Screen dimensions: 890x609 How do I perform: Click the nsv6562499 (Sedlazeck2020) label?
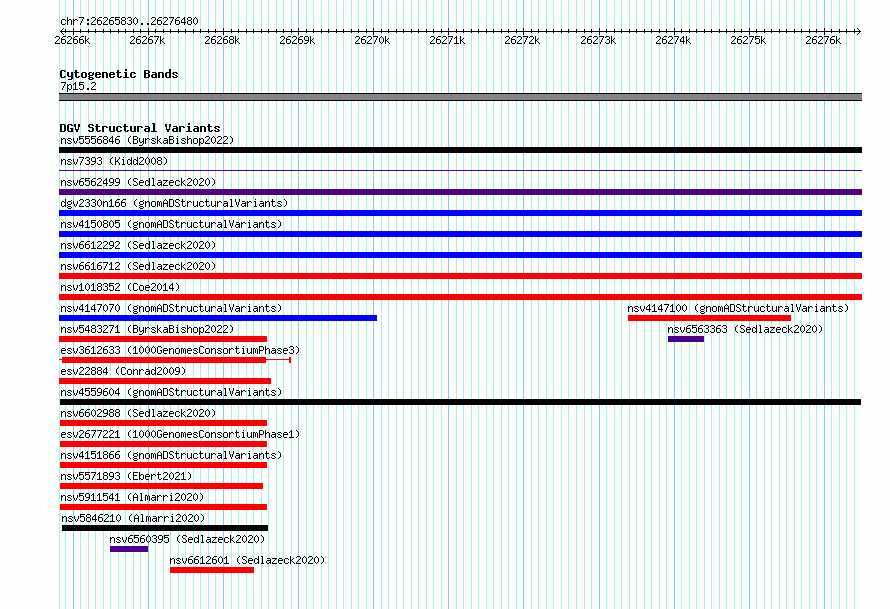[x=138, y=182]
